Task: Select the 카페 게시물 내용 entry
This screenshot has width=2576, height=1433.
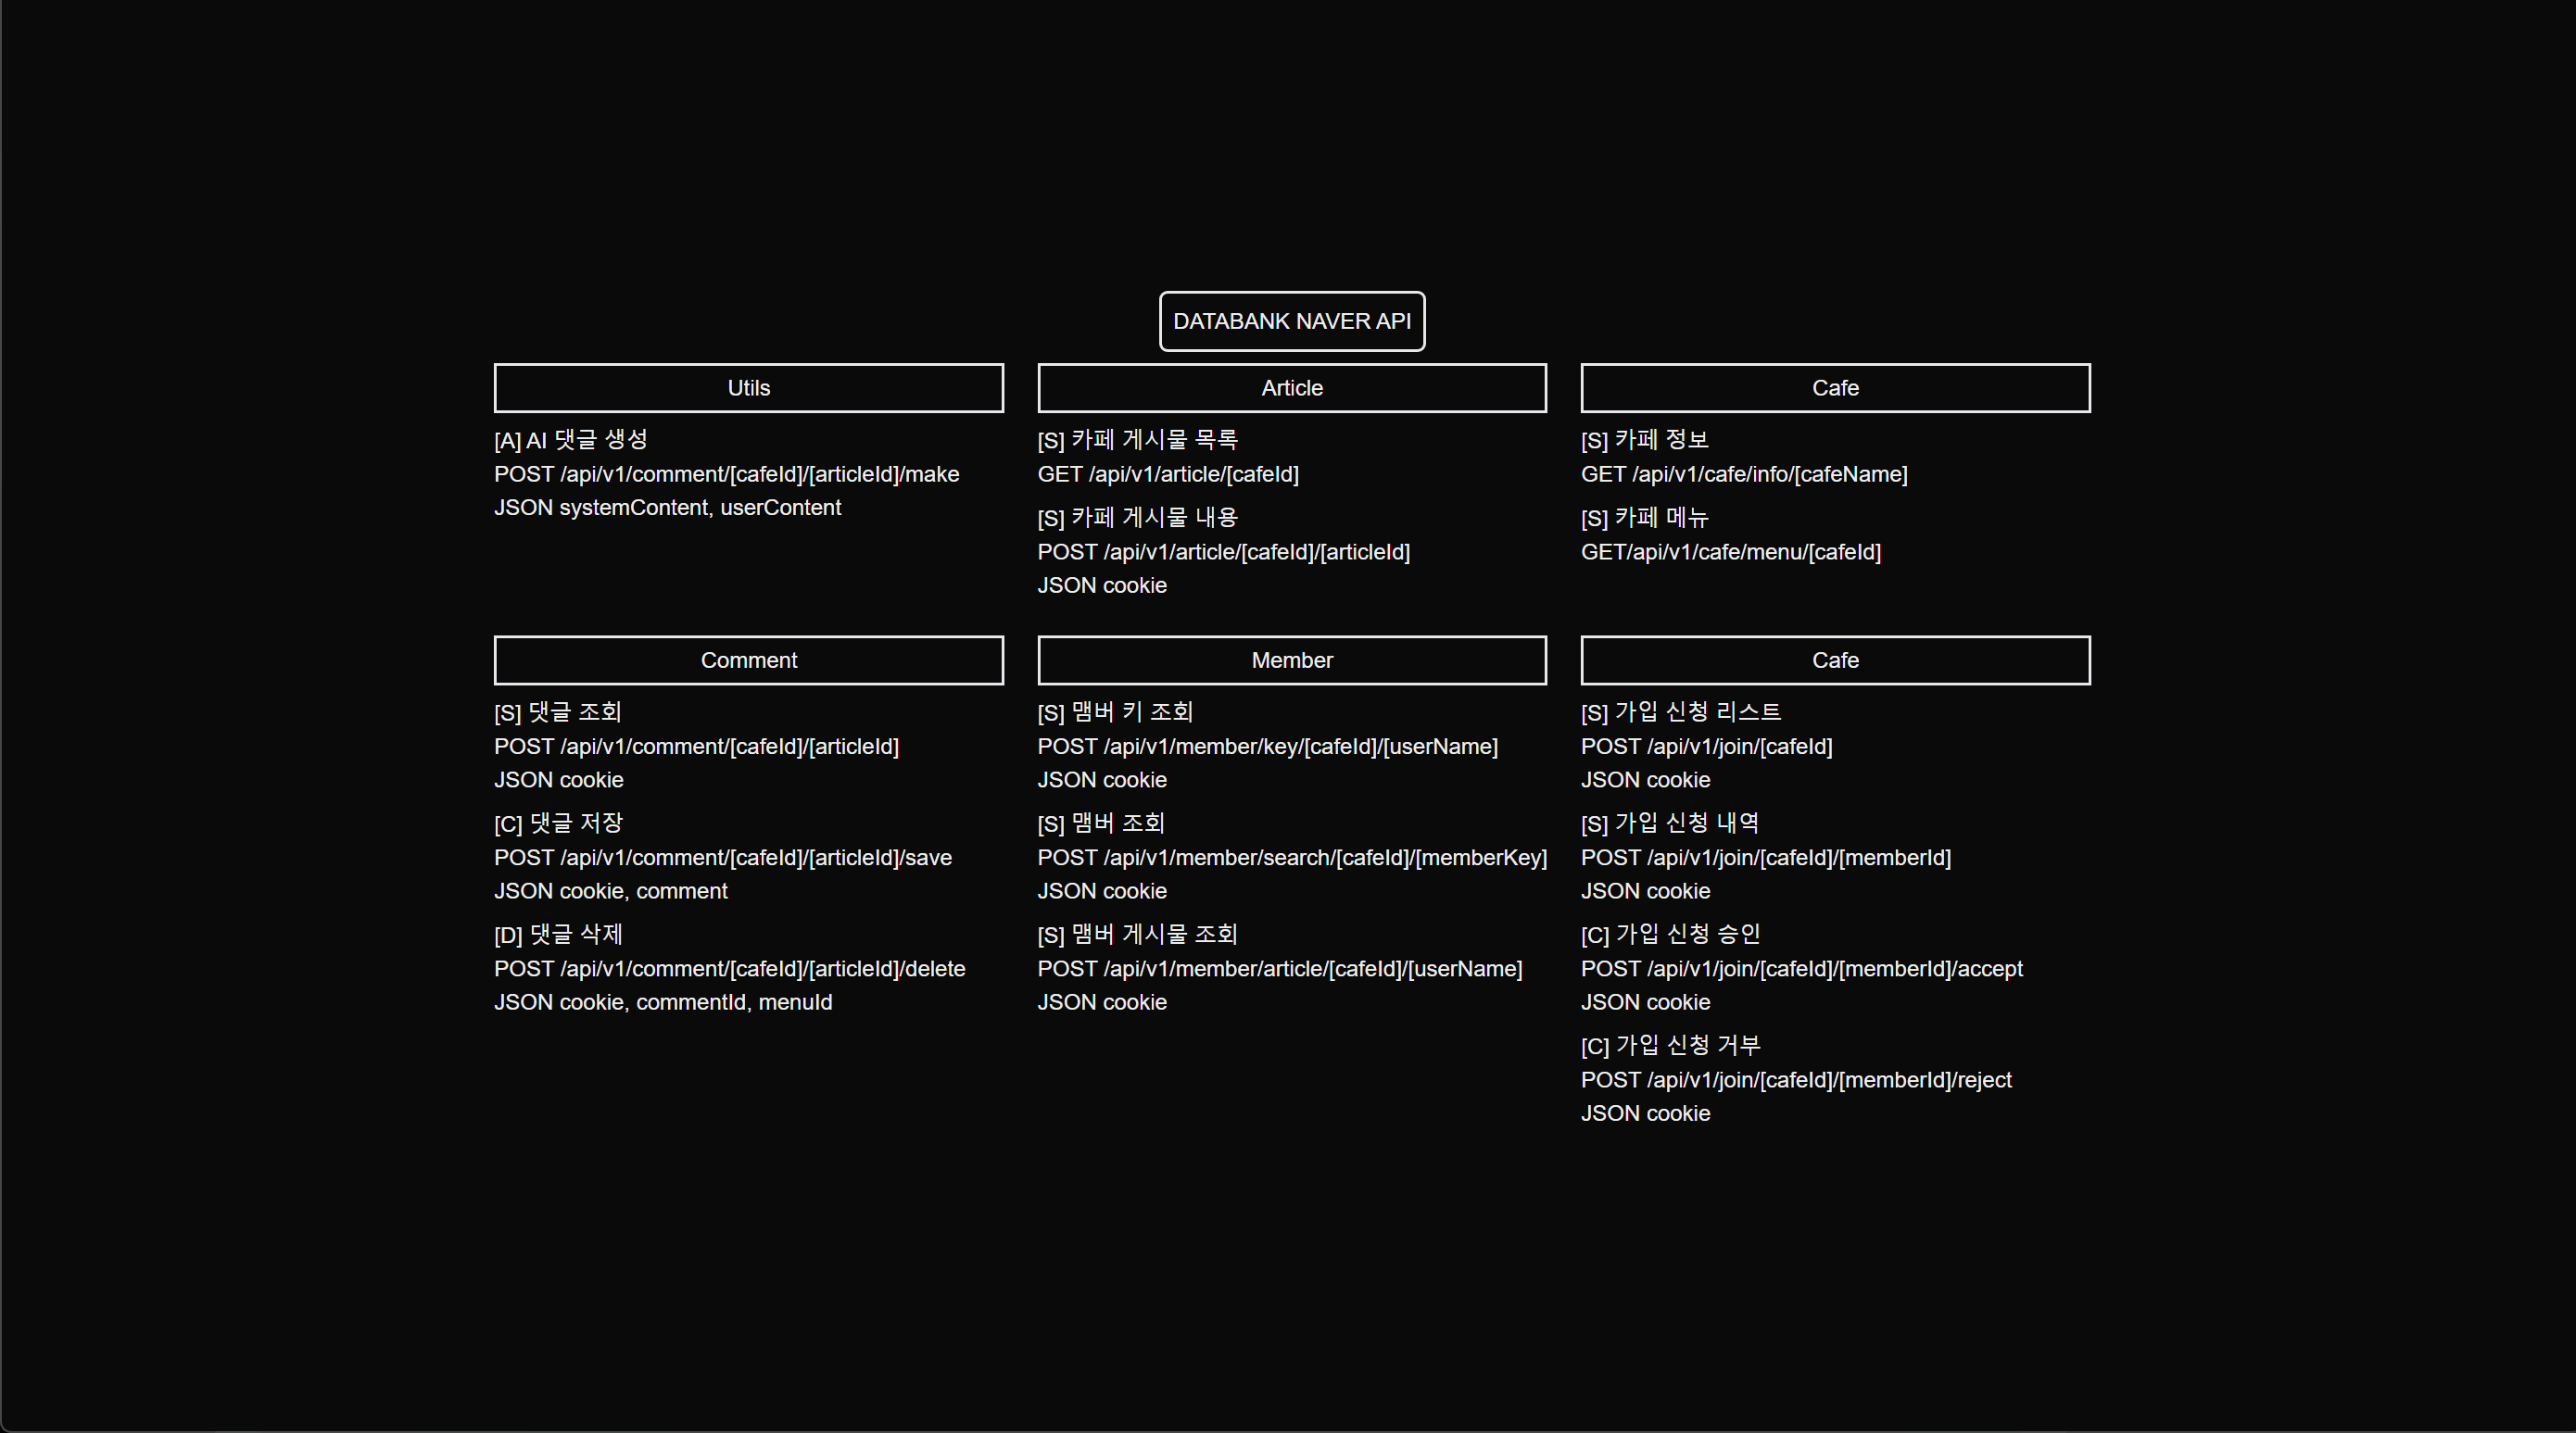Action: (x=1137, y=518)
